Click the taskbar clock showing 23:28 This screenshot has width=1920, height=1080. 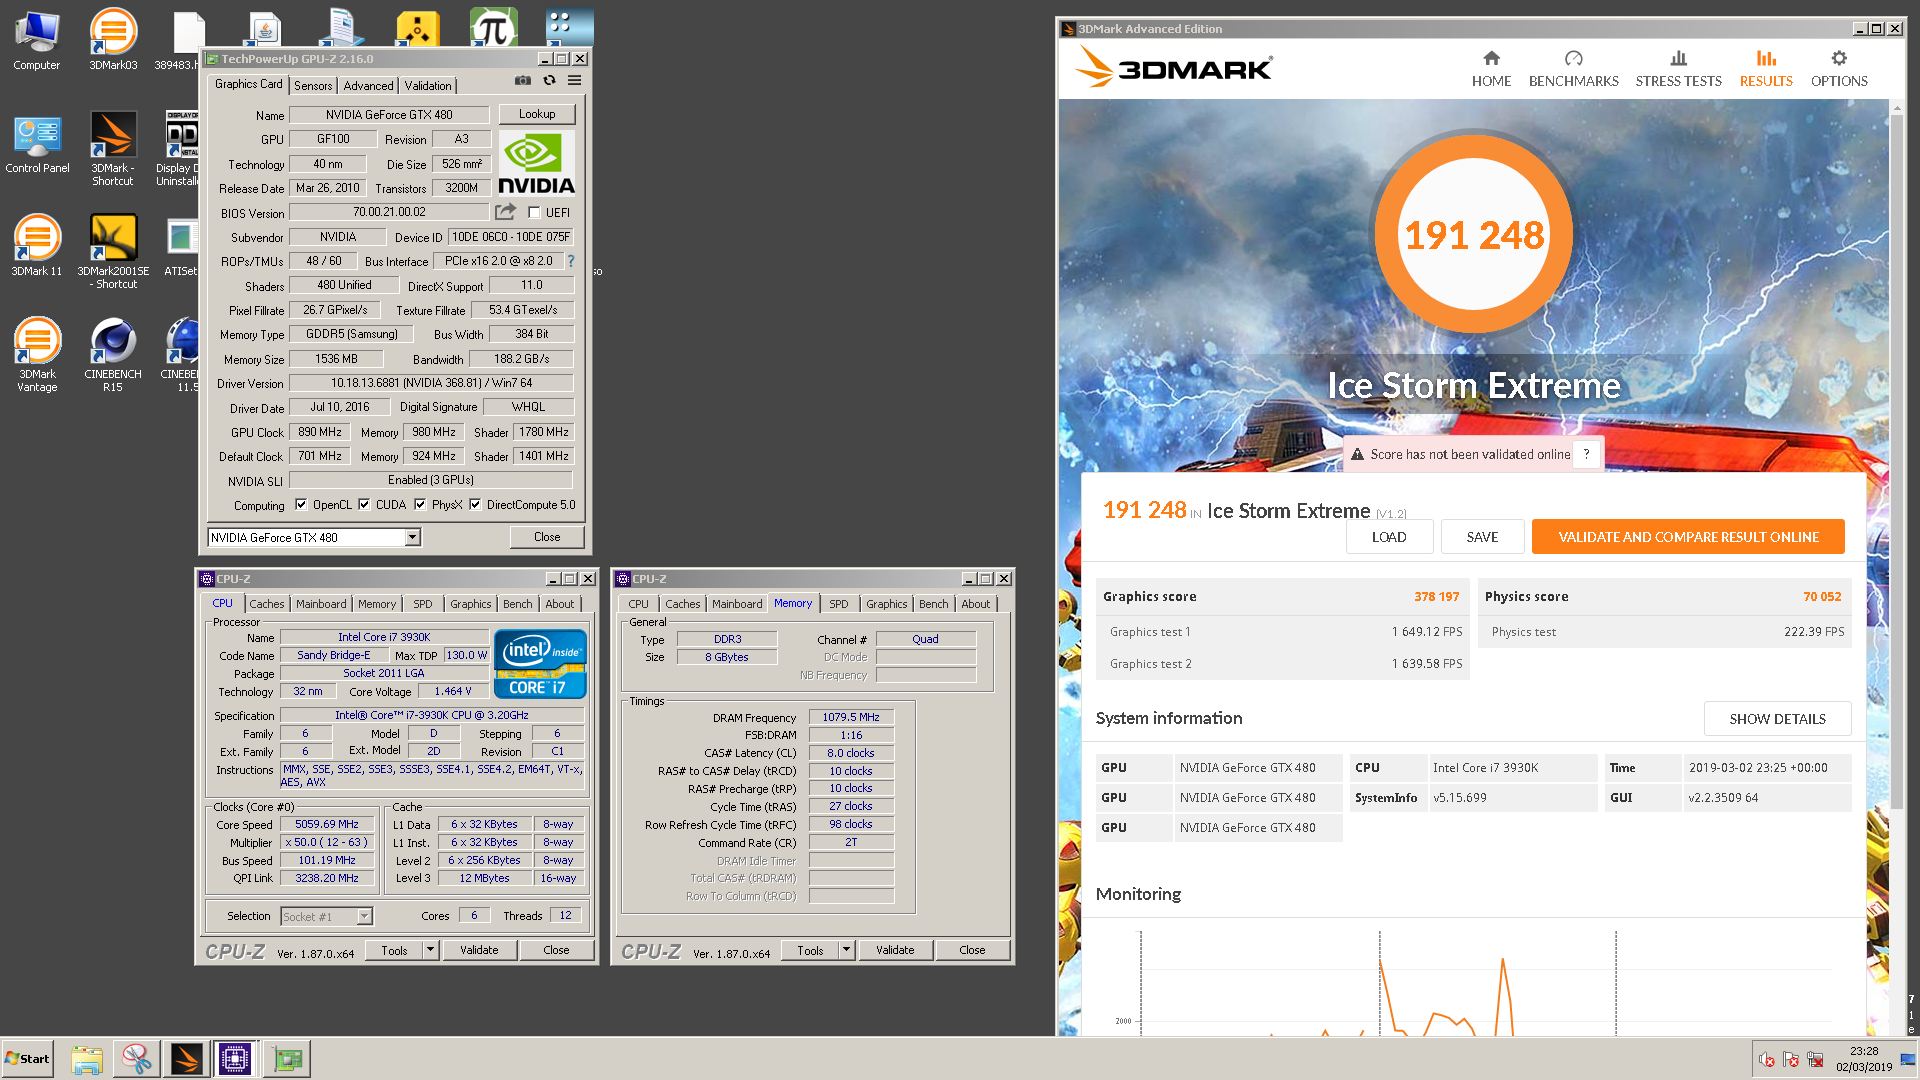1863,1059
